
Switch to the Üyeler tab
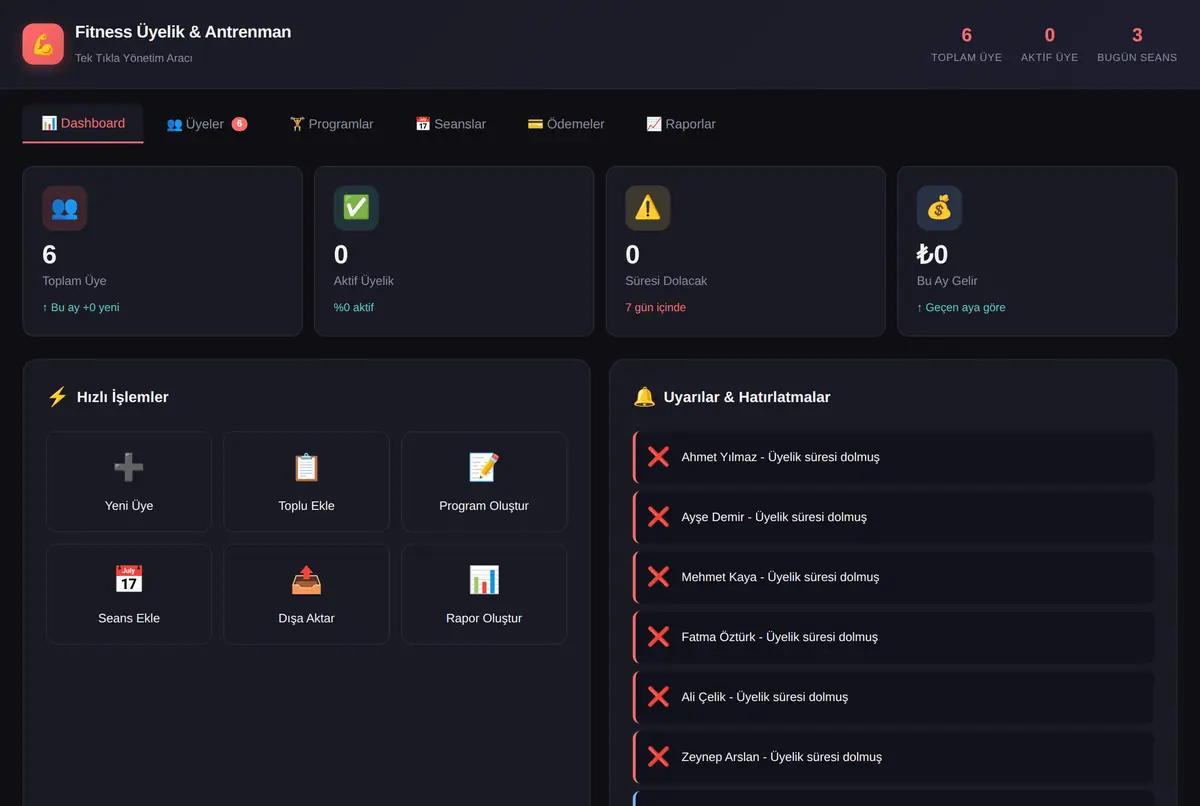pyautogui.click(x=207, y=124)
